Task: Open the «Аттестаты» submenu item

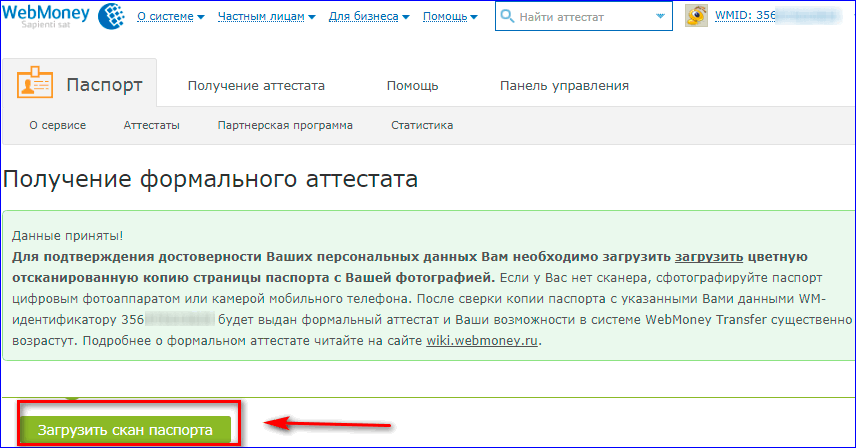Action: pos(151,126)
